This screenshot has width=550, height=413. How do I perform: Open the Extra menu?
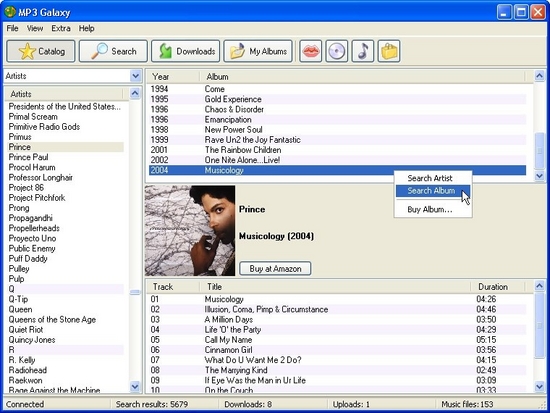(x=61, y=28)
